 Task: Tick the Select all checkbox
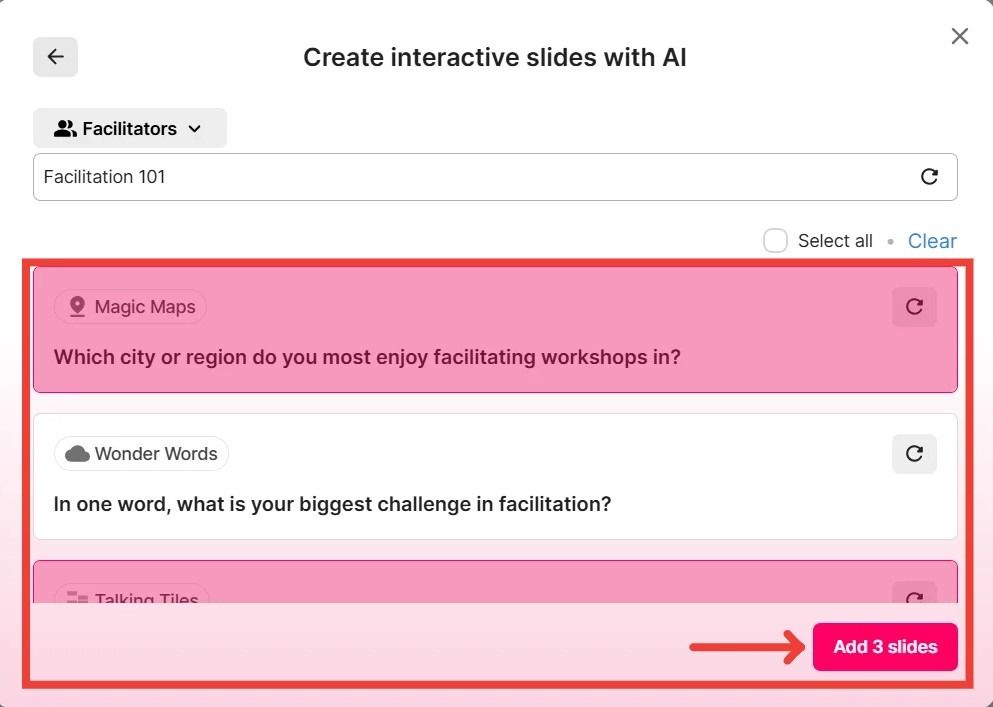775,241
